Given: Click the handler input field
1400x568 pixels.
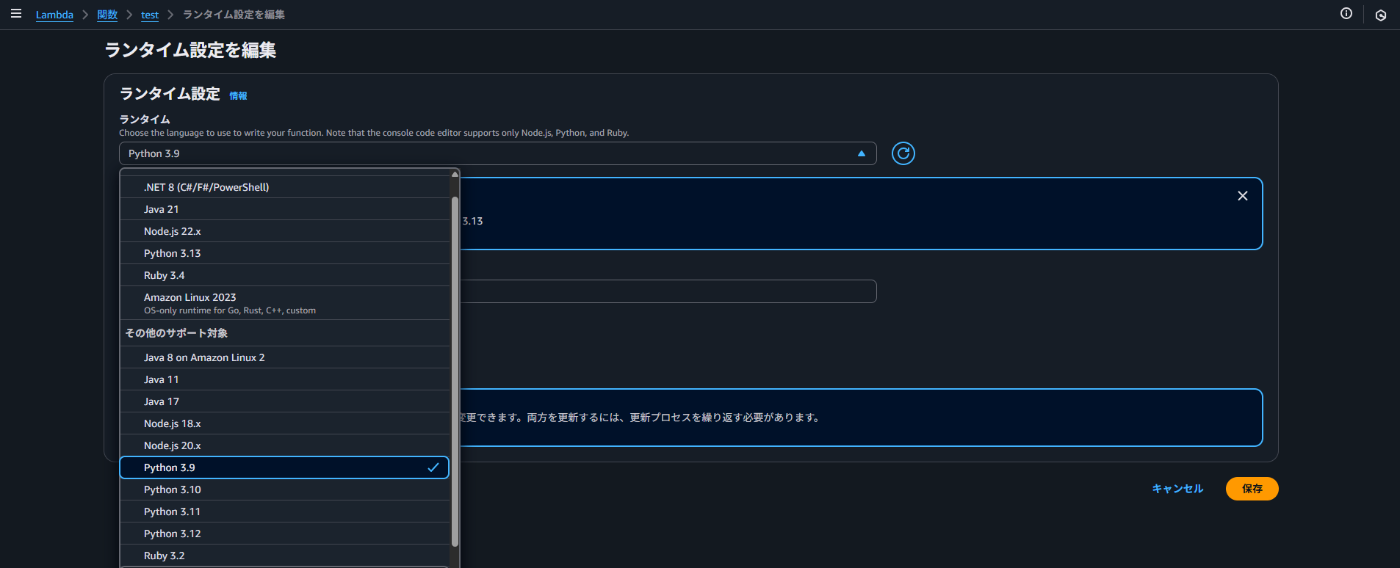Looking at the screenshot, I should (668, 291).
